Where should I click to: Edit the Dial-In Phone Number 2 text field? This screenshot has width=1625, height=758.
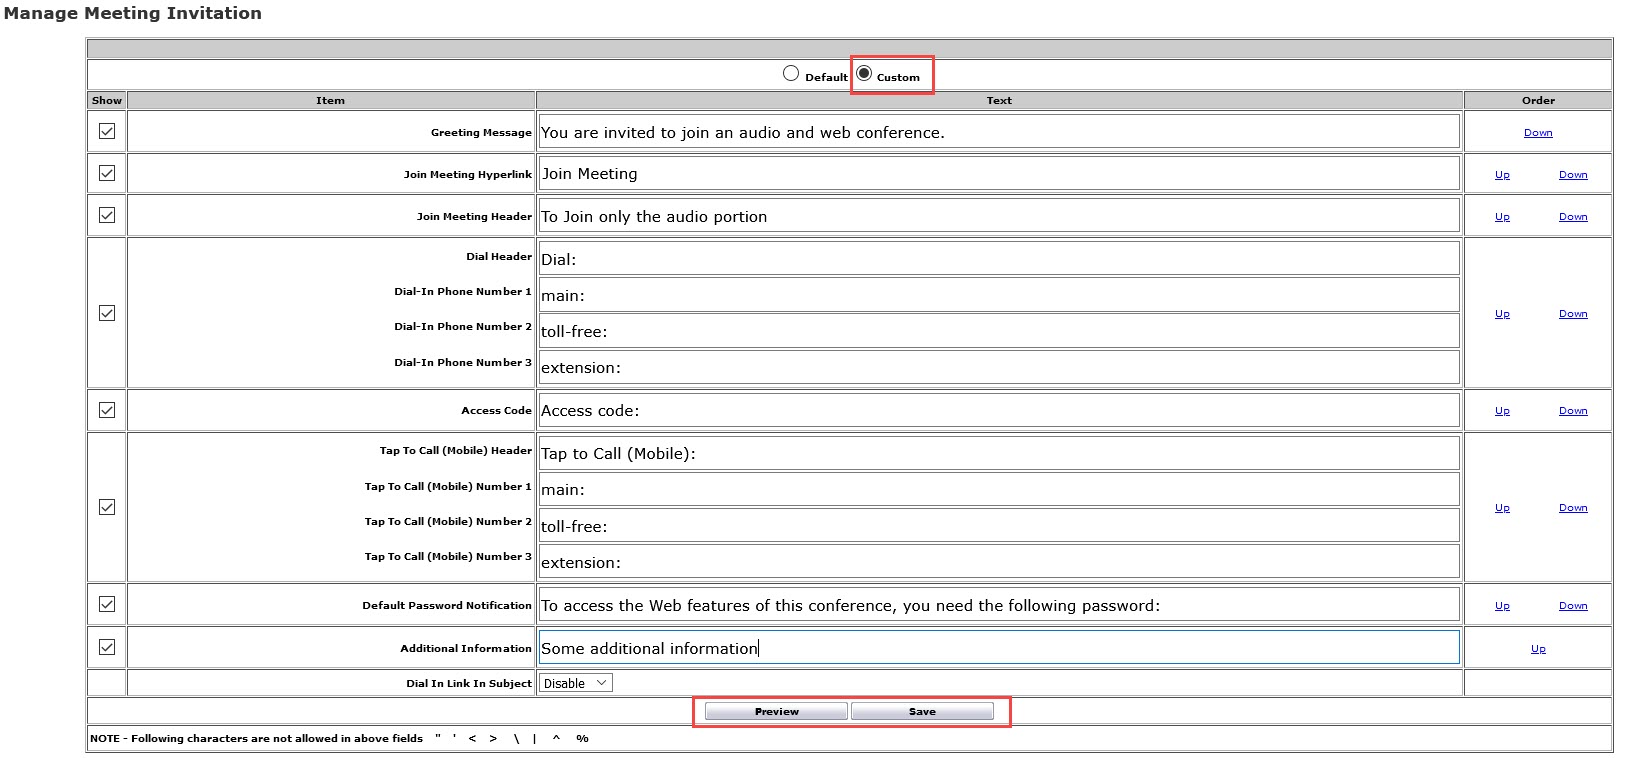pyautogui.click(x=998, y=331)
